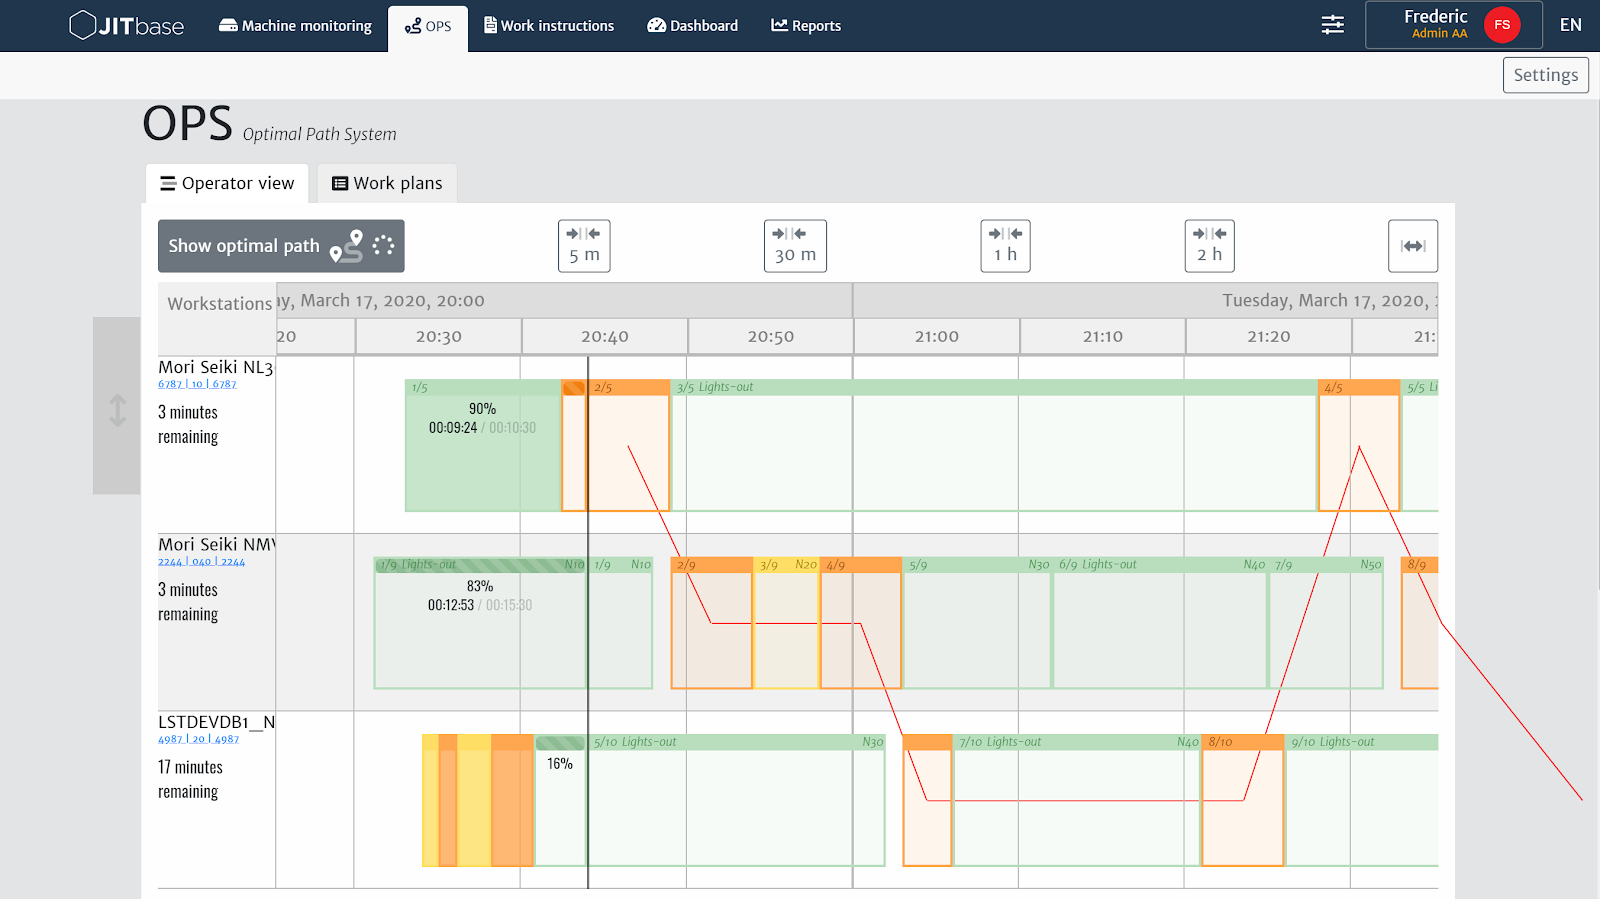The width and height of the screenshot is (1600, 899).
Task: Click the 17 minutes remaining text
Action: 190,779
